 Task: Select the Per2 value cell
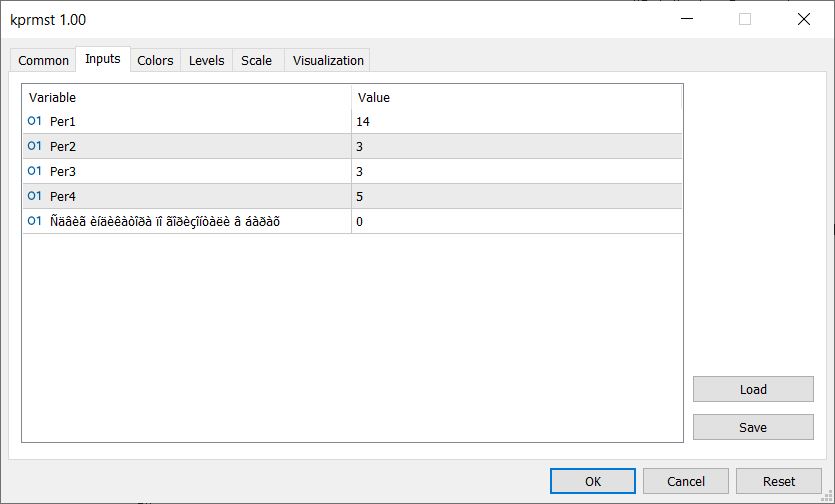coord(516,146)
